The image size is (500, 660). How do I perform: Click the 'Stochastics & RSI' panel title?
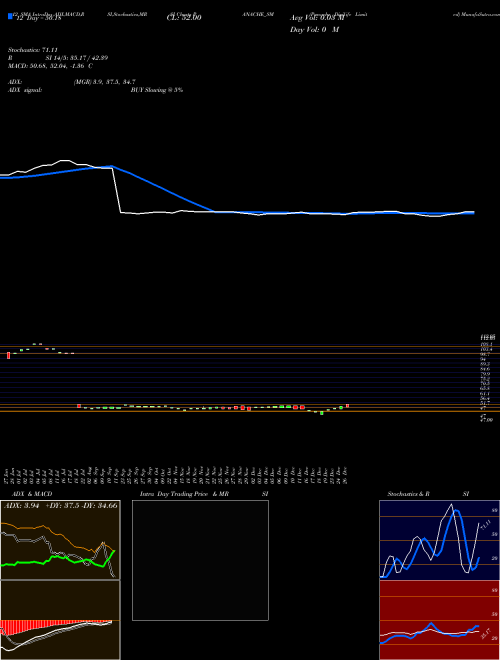[428, 494]
